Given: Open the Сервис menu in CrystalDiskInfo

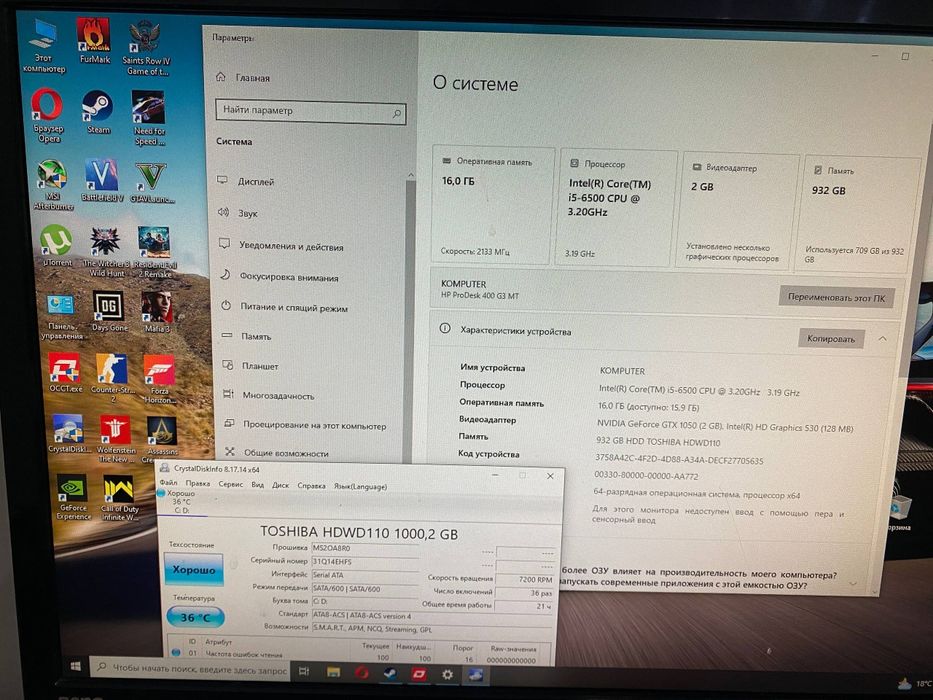Looking at the screenshot, I should [230, 485].
